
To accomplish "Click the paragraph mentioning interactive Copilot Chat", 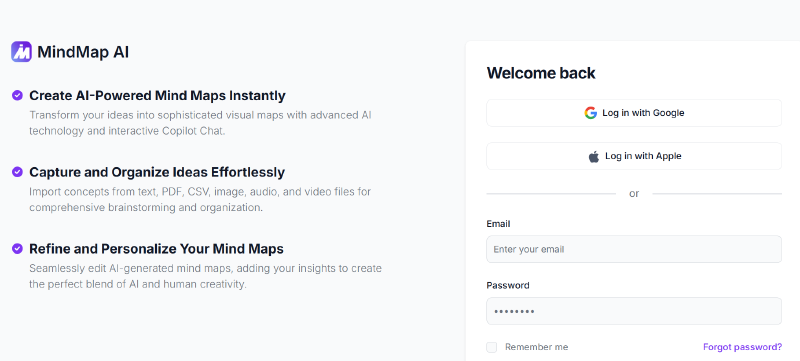I will click(x=200, y=123).
